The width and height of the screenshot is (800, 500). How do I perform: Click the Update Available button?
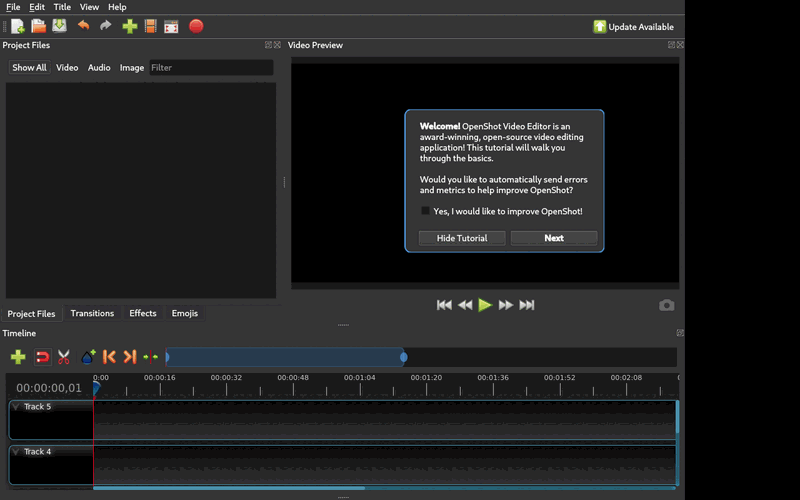point(633,27)
